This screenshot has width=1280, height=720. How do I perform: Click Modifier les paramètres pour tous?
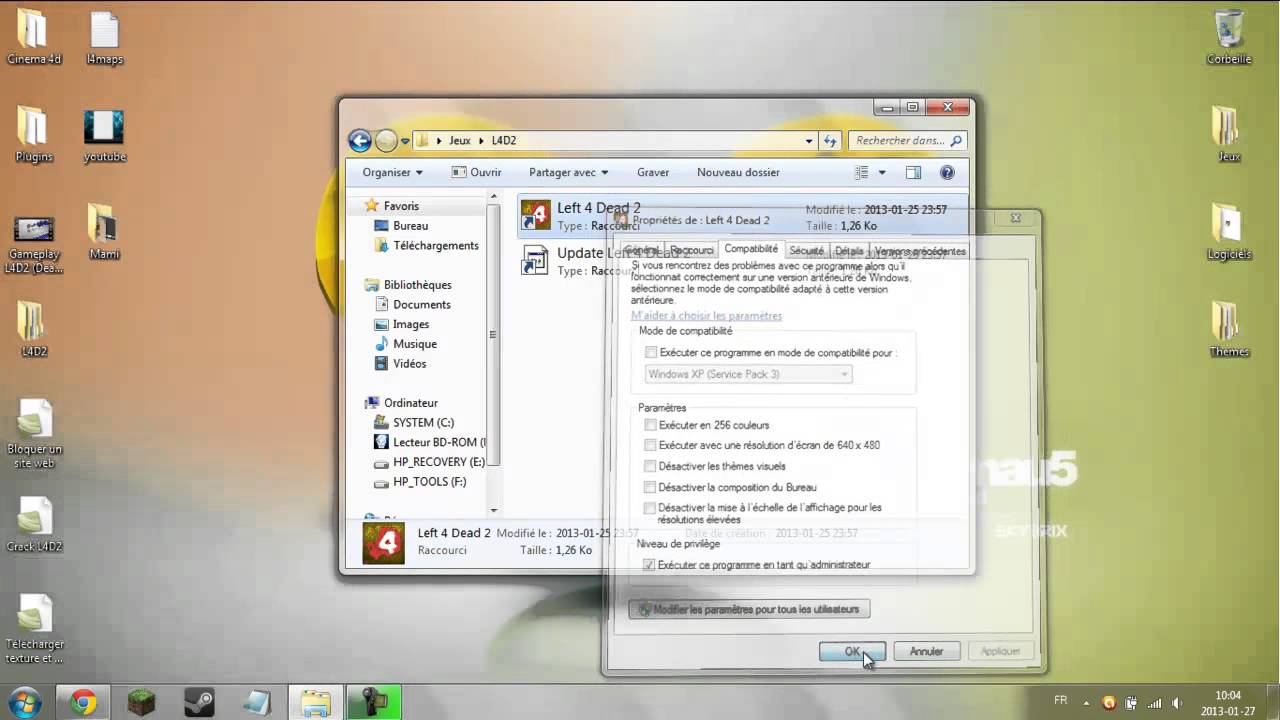(749, 609)
